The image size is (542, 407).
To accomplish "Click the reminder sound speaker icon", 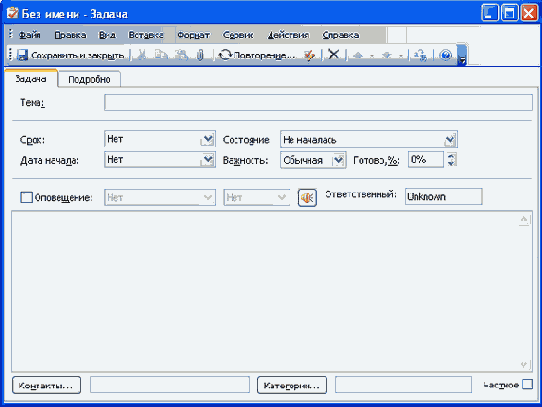I will click(307, 198).
